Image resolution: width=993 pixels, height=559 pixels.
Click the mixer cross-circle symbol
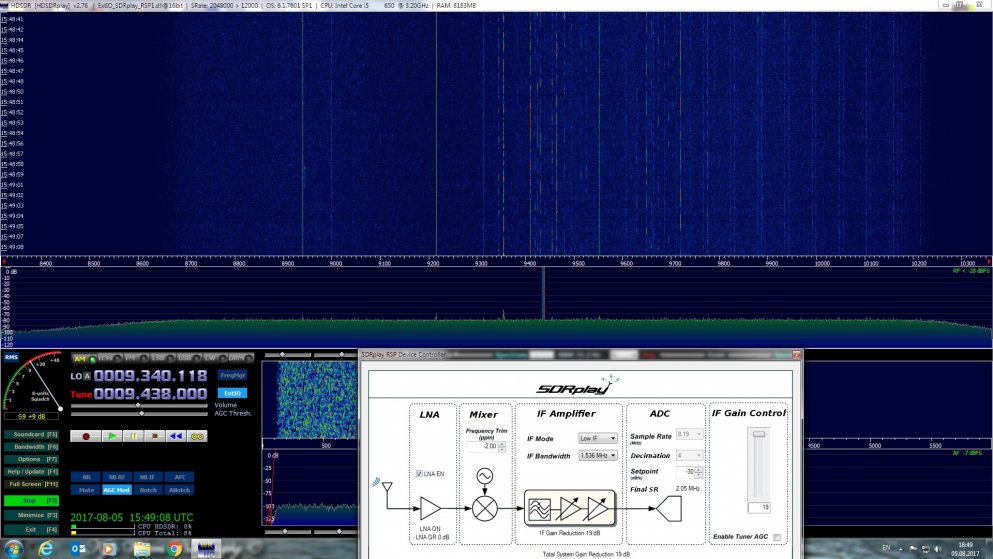click(x=484, y=508)
